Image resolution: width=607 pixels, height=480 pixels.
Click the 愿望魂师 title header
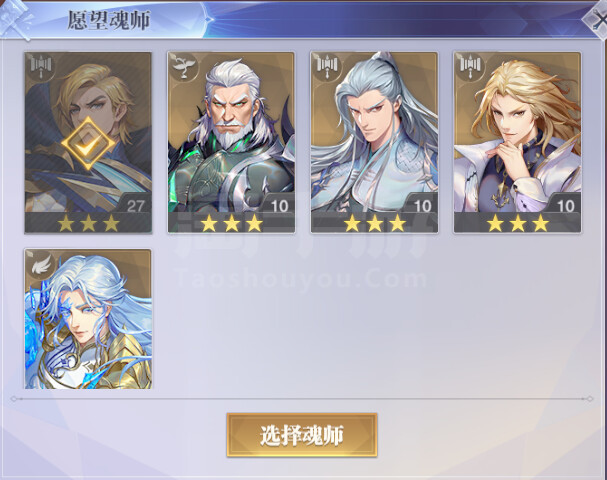pos(109,20)
